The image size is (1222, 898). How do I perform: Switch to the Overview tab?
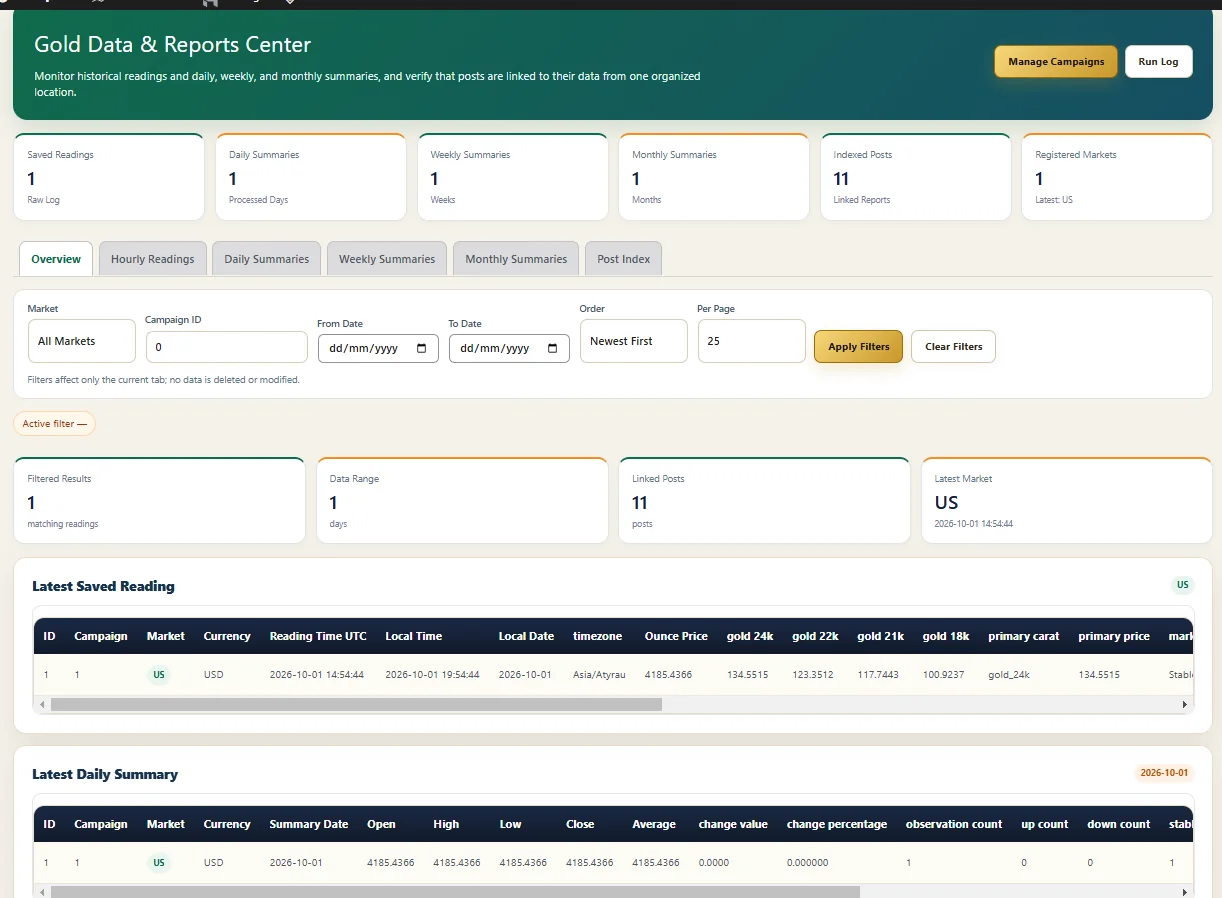click(x=56, y=259)
